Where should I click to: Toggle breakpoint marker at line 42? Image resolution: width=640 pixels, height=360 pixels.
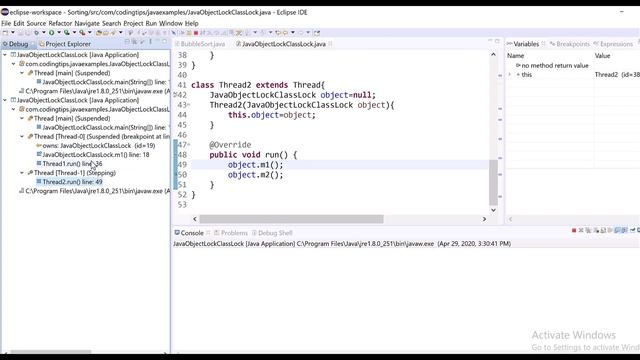[175, 95]
